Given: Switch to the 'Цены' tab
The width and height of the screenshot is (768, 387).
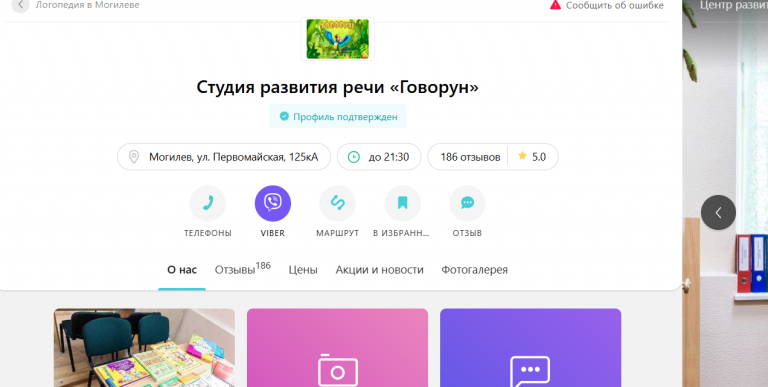Looking at the screenshot, I should [303, 270].
